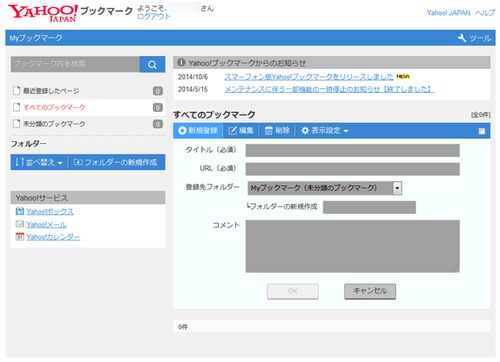Click フォルダーの新規作成 button in sidebar
Viewport: 500px width, 362px height.
coord(115,162)
